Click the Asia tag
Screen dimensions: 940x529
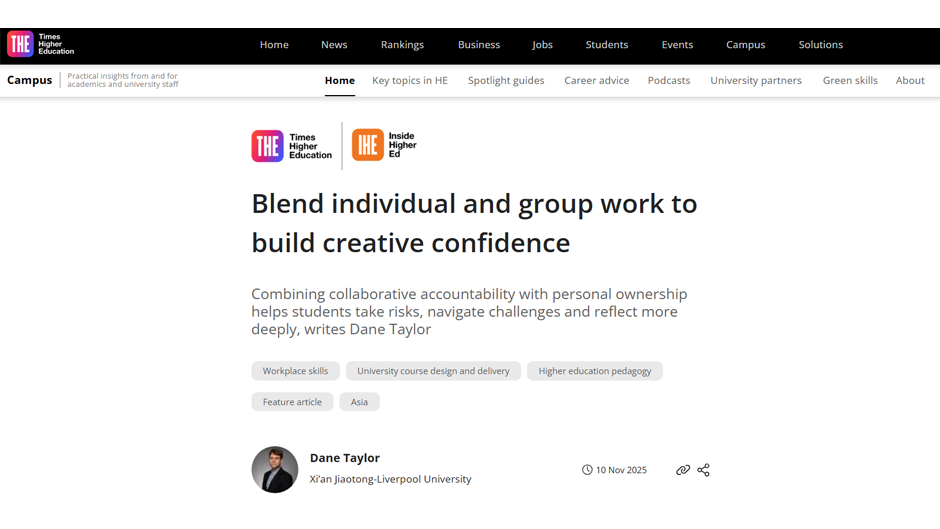tap(359, 402)
